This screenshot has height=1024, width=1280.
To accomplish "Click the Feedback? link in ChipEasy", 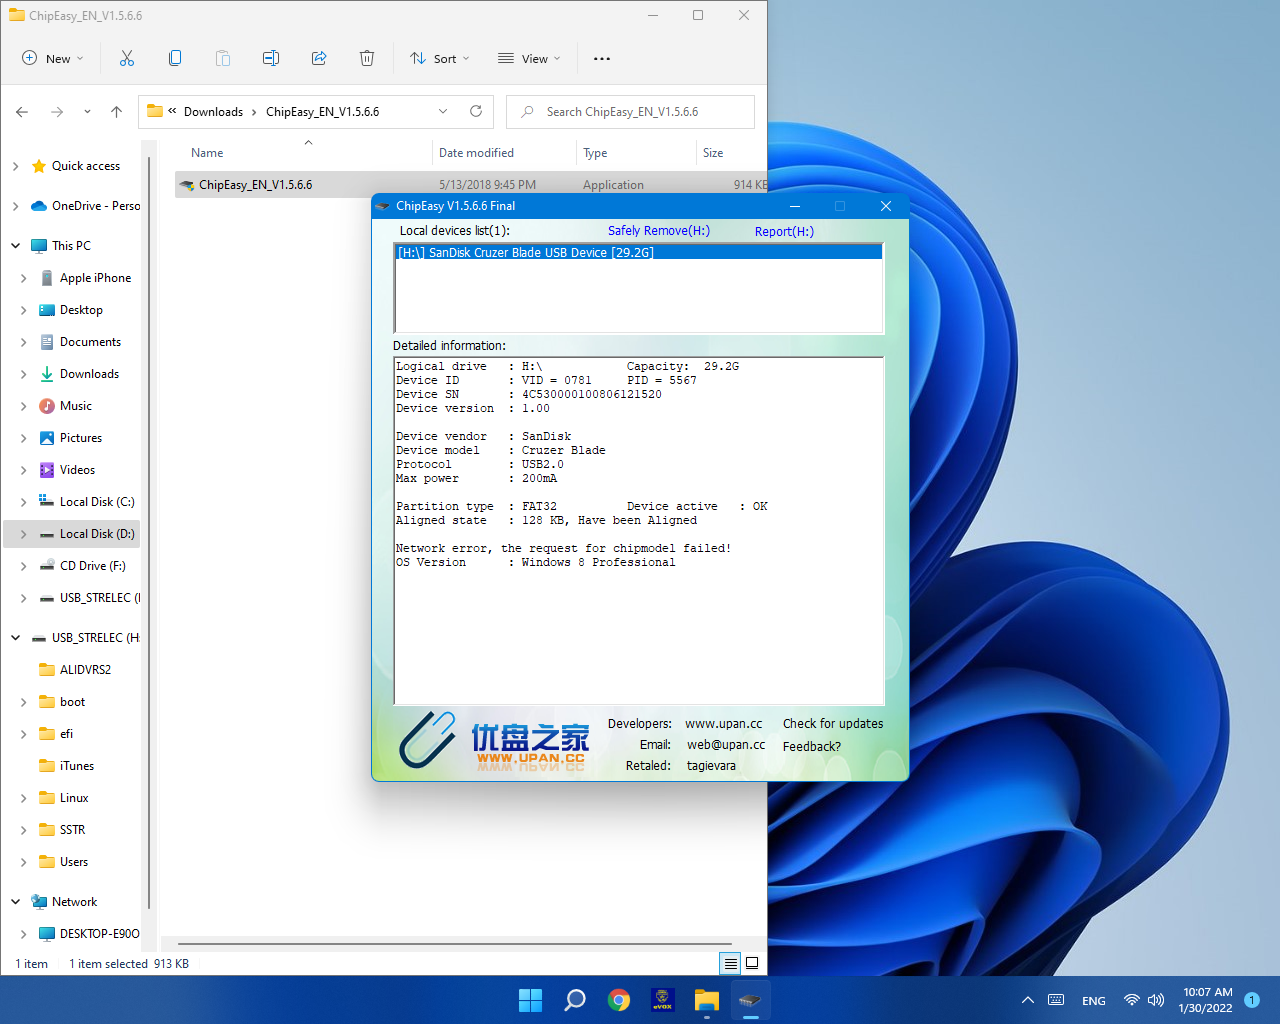I will coord(812,747).
